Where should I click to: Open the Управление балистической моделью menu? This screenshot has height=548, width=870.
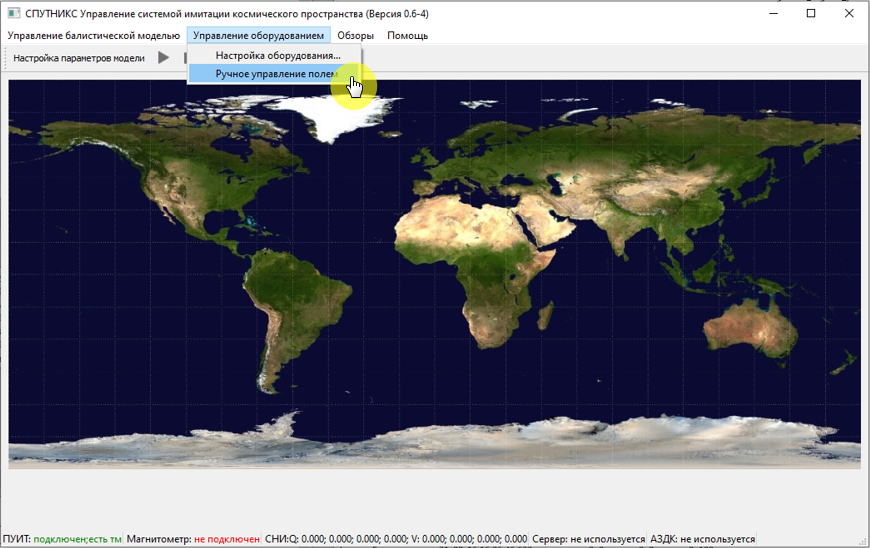[94, 35]
